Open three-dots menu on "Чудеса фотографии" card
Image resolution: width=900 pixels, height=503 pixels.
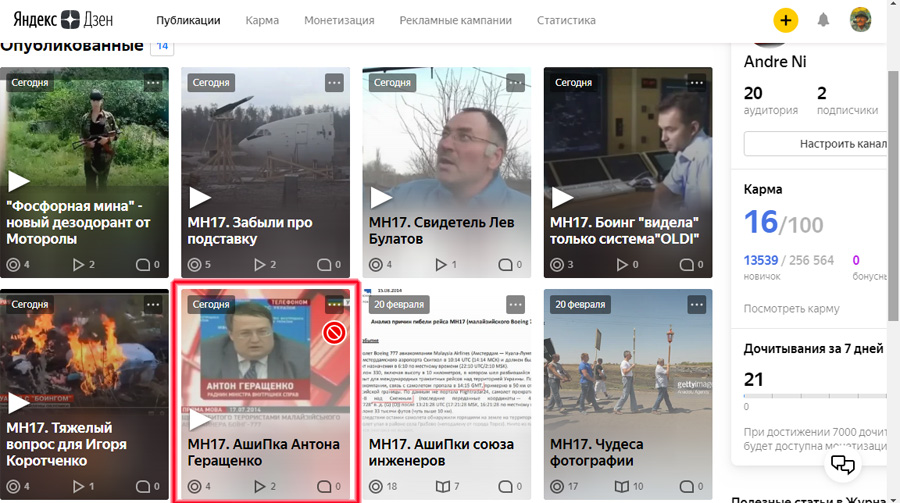tap(697, 304)
